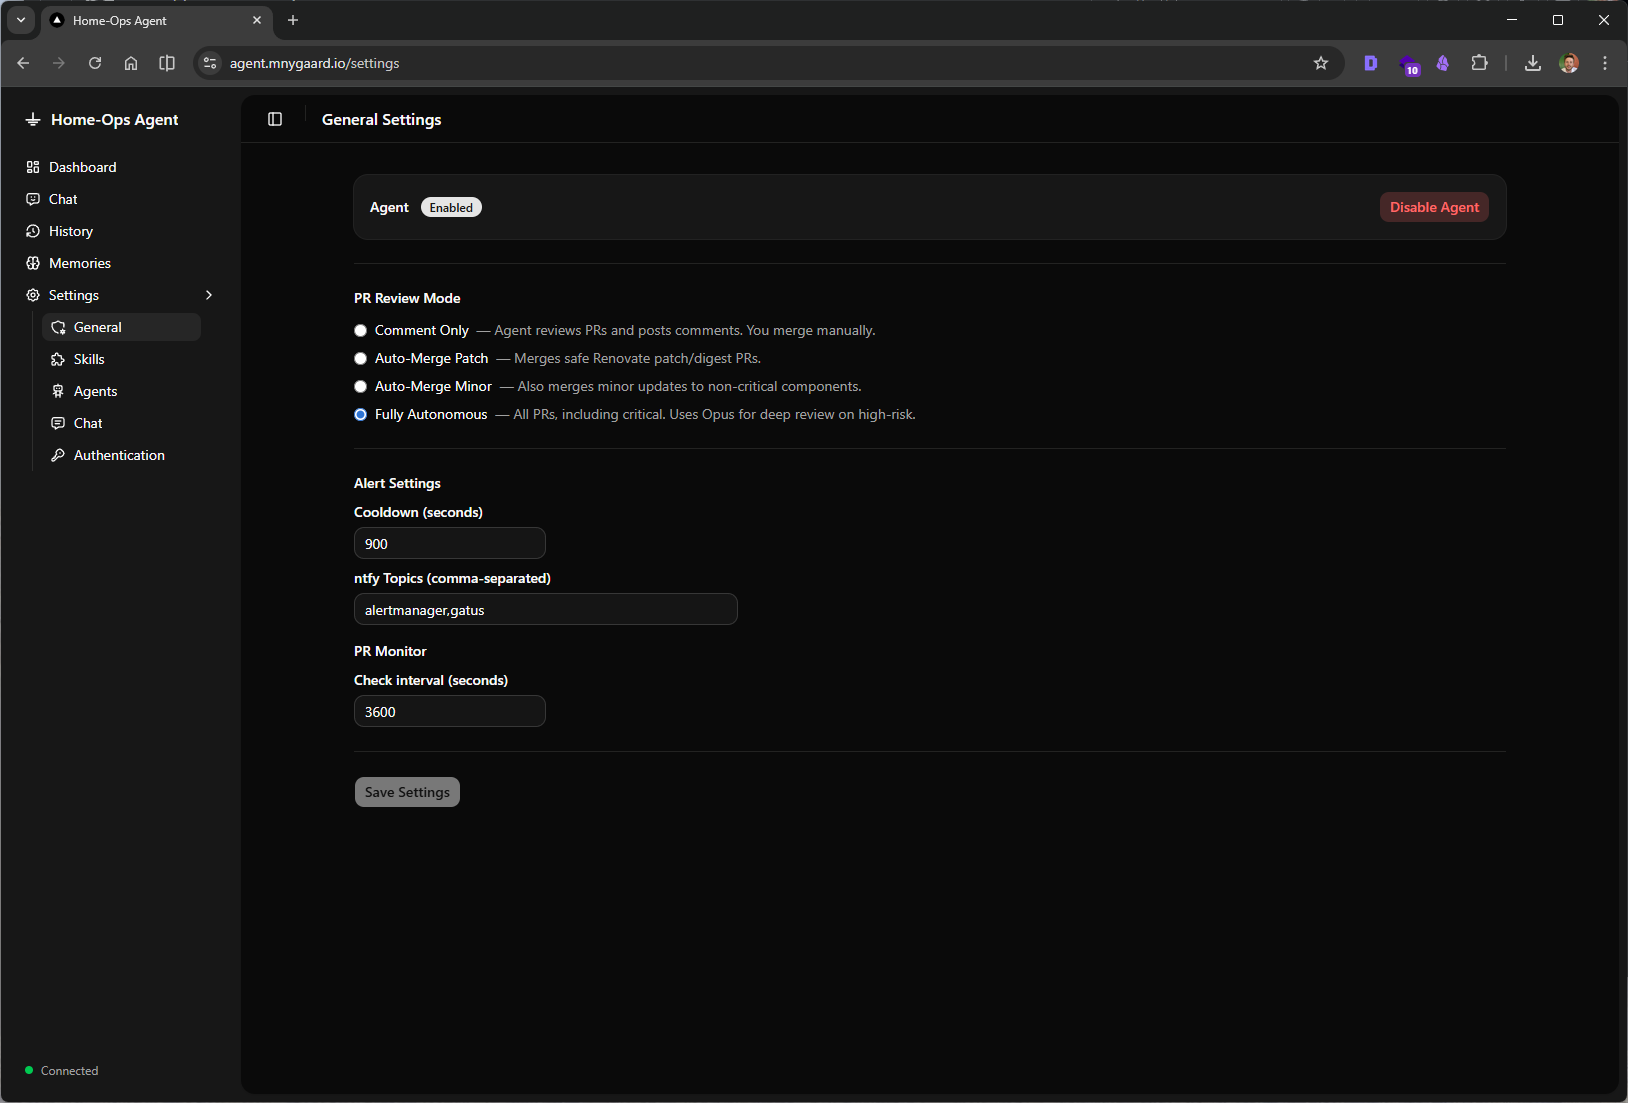Click the Home-Ops Agent logo icon
The image size is (1628, 1103).
click(33, 119)
